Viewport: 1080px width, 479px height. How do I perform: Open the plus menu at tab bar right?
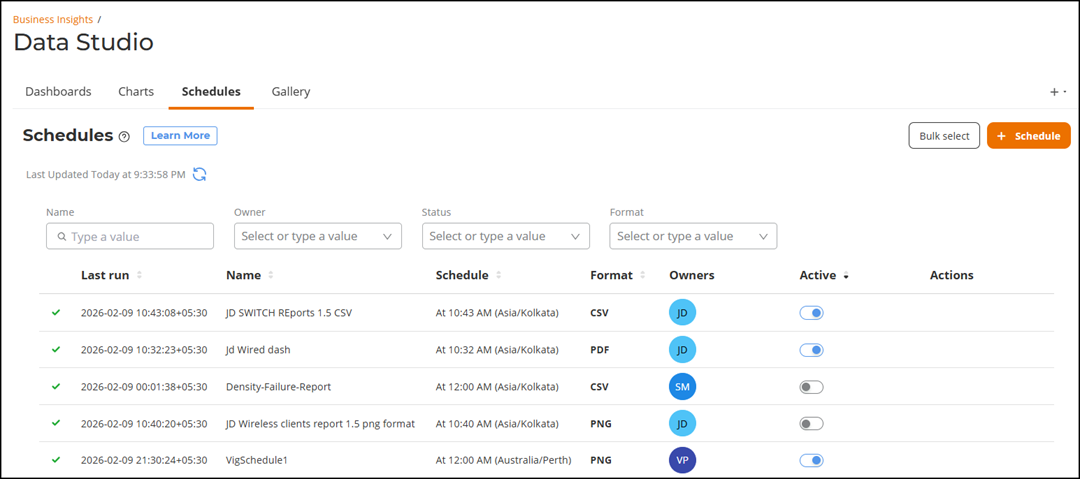tap(1058, 92)
